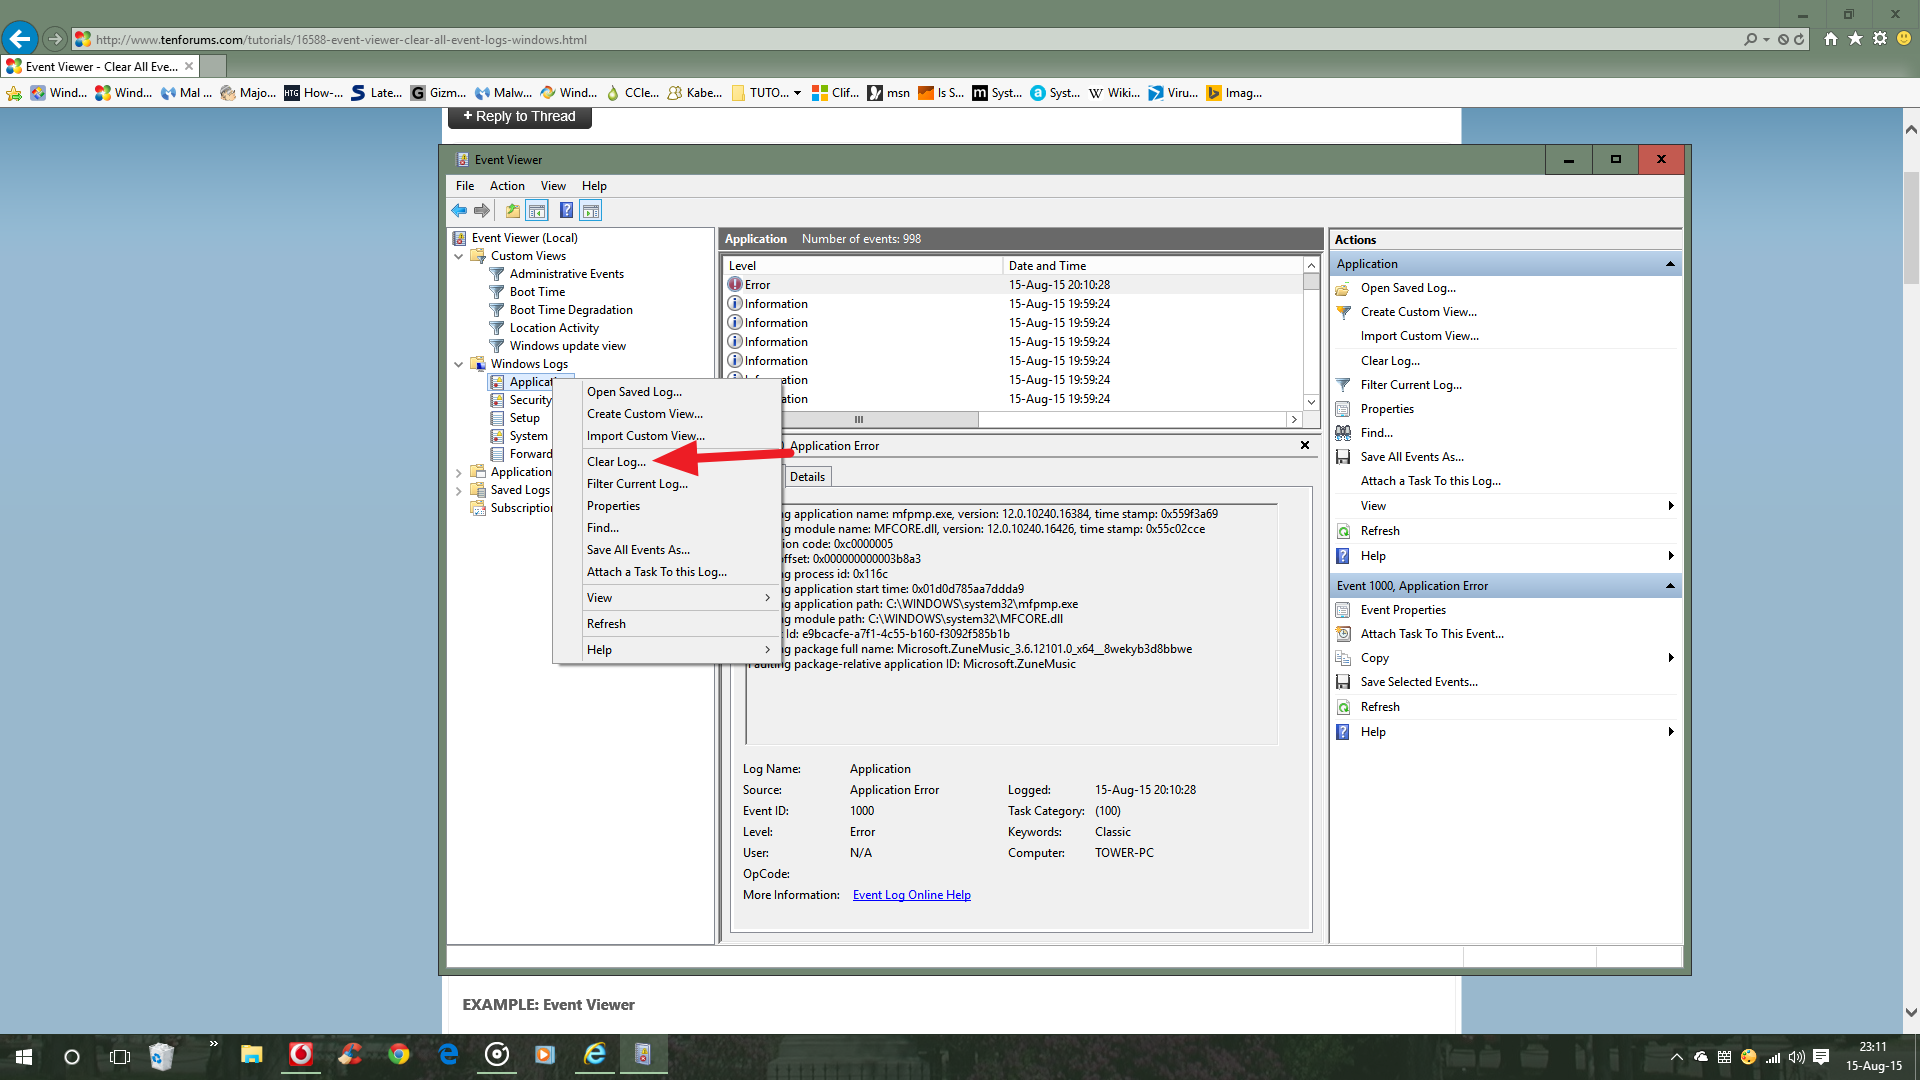This screenshot has height=1080, width=1920.
Task: Select Administrative Events under Custom Views
Action: pos(567,273)
